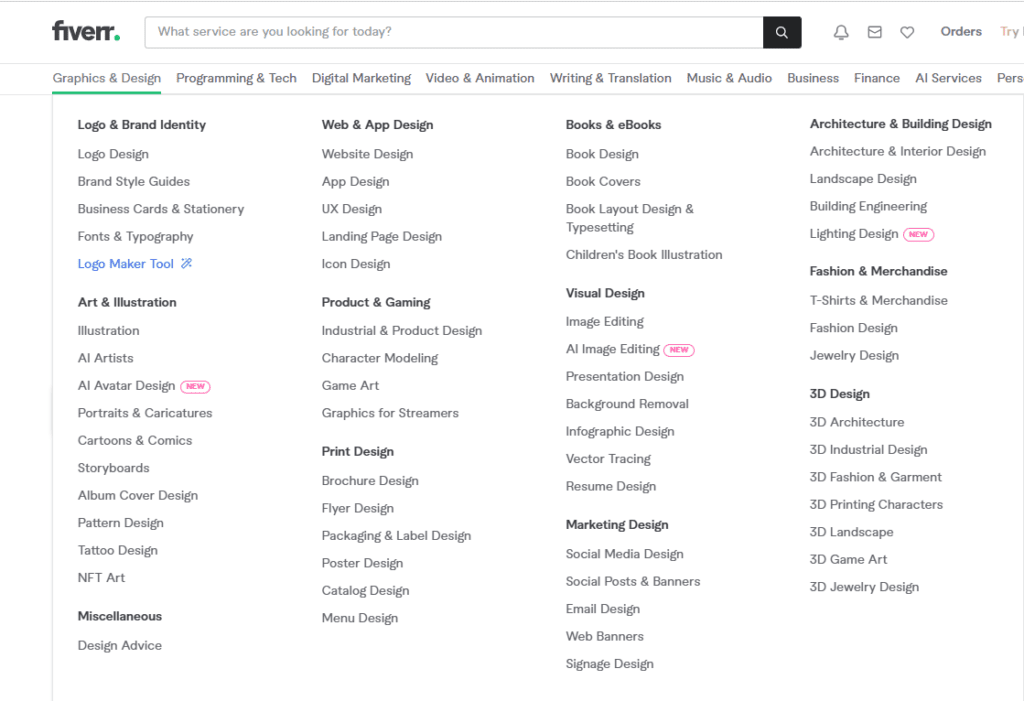Click the NEW badge beside AI Avatar Design
1024x701 pixels.
pyautogui.click(x=197, y=386)
